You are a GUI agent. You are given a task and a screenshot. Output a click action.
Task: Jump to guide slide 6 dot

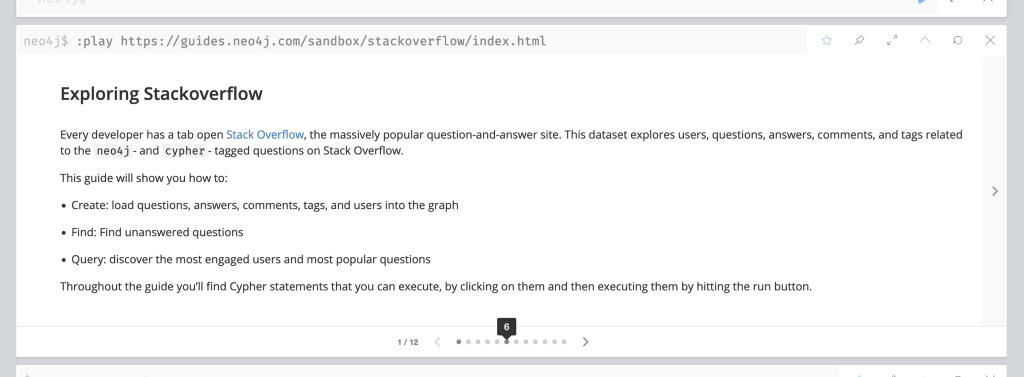tap(507, 342)
